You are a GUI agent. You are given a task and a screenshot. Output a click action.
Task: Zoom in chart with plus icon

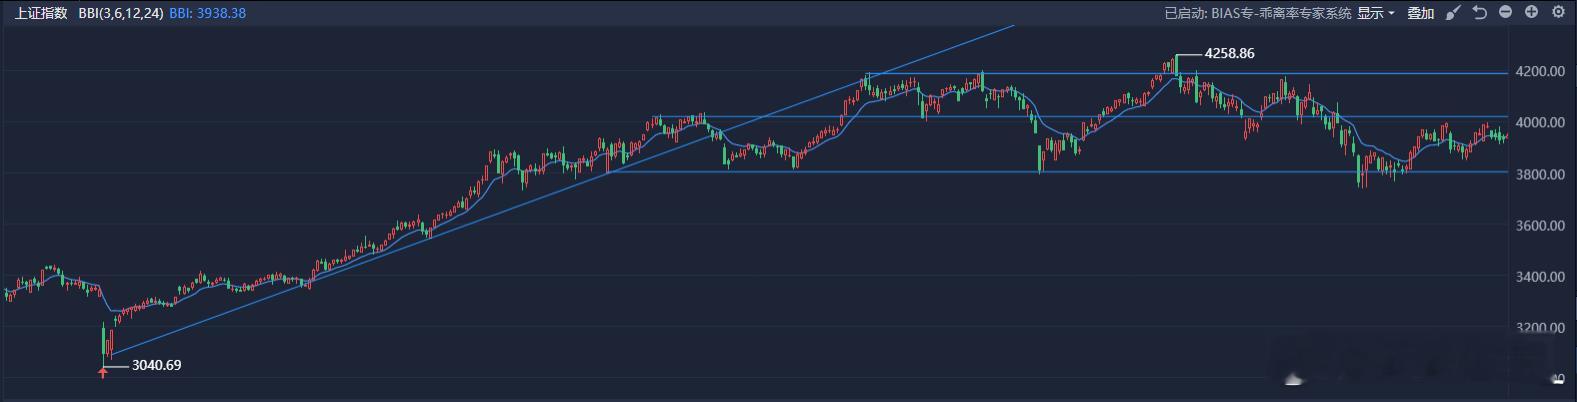(x=1531, y=12)
